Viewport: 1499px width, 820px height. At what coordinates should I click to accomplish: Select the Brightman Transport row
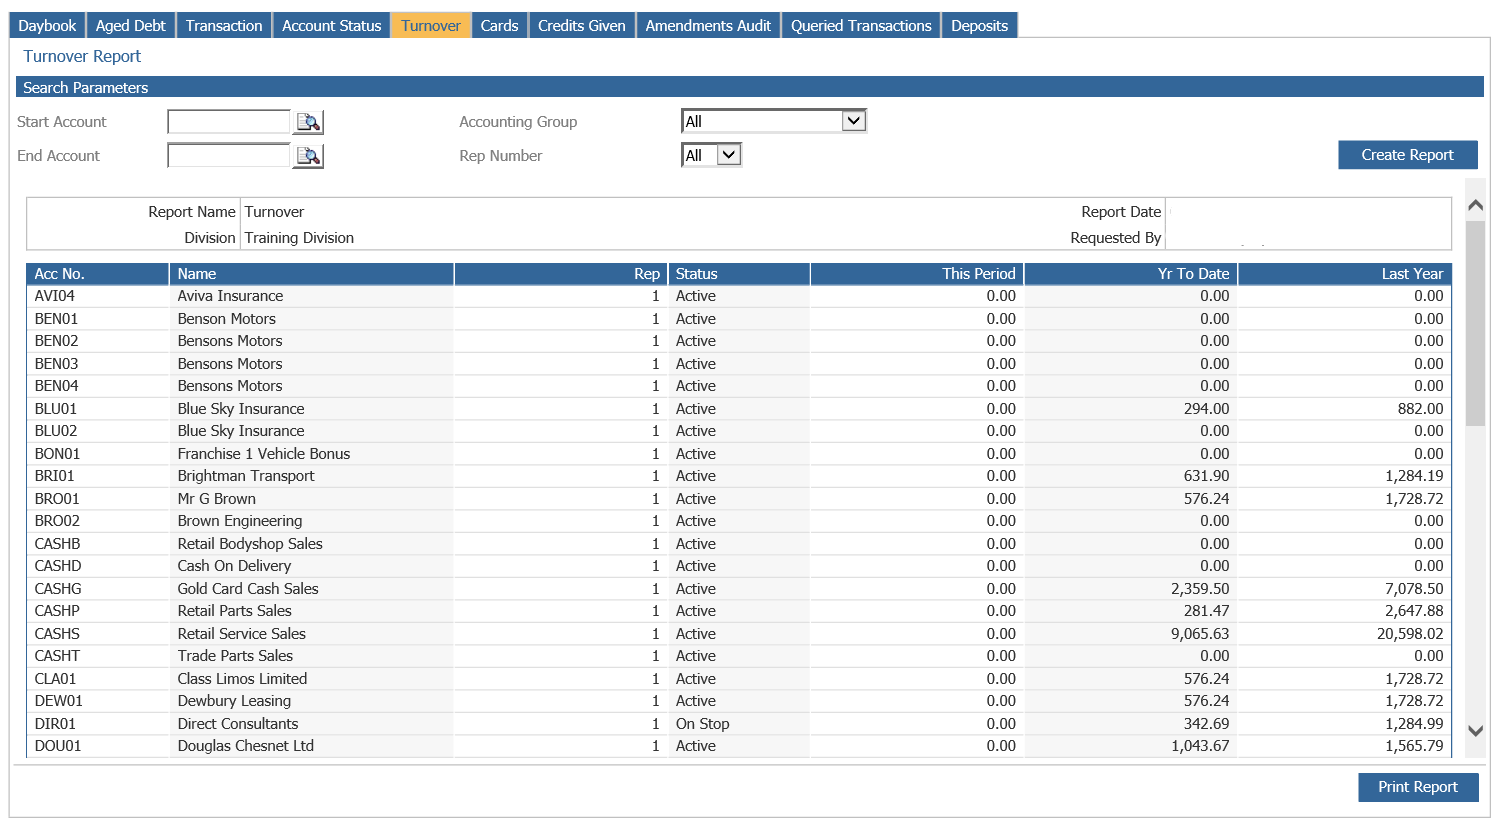coord(739,476)
